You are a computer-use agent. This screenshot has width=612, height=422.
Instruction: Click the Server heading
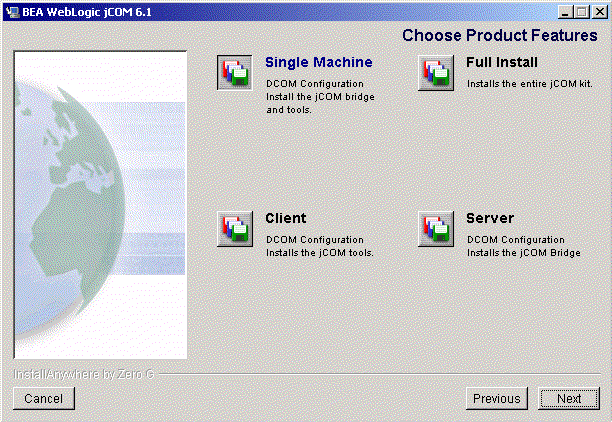pyautogui.click(x=490, y=218)
